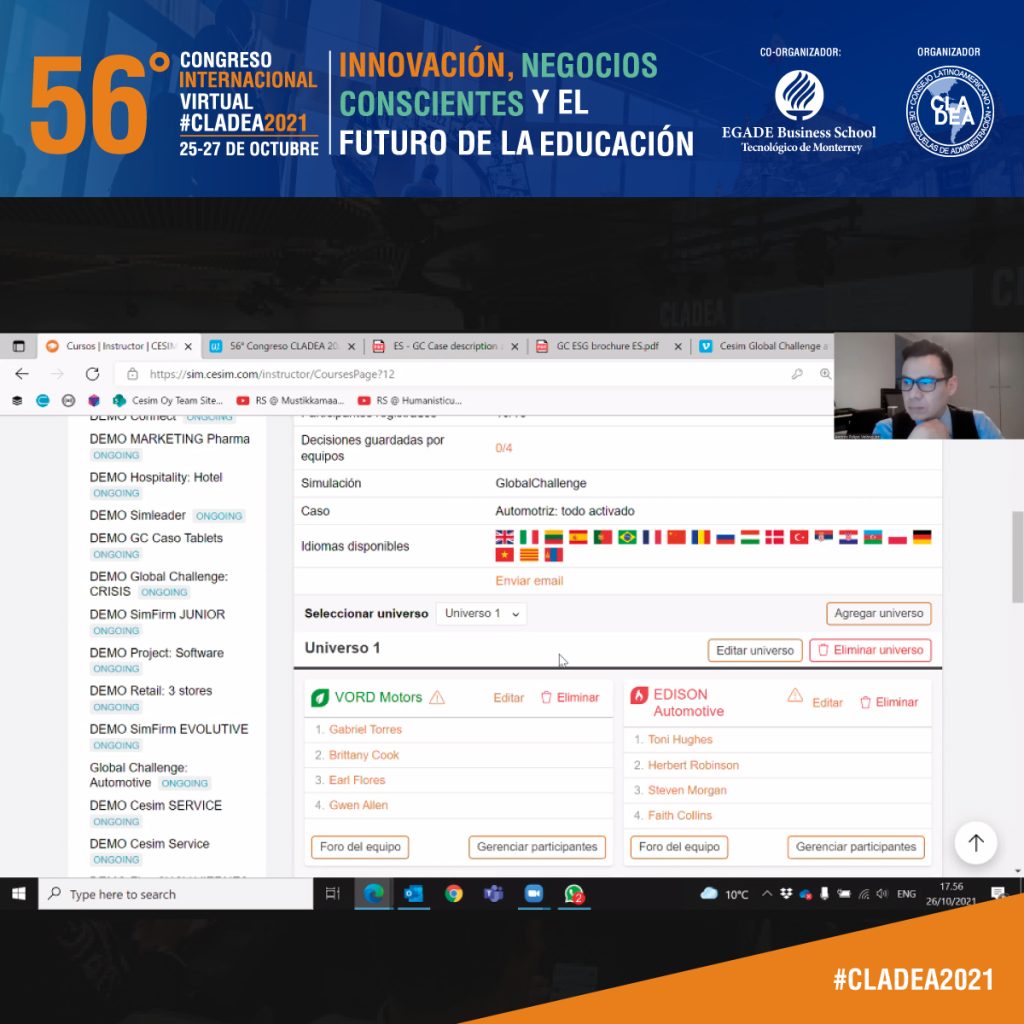Click the password key icon in address bar
The height and width of the screenshot is (1024, 1024).
(x=797, y=374)
